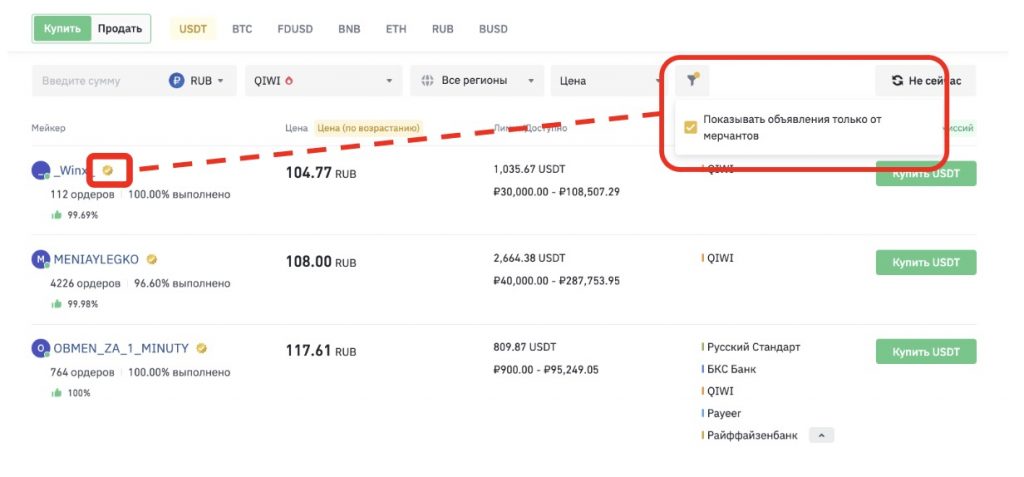Select the BTC currency tab
Viewport: 1024px width, 477px height.
pos(242,29)
